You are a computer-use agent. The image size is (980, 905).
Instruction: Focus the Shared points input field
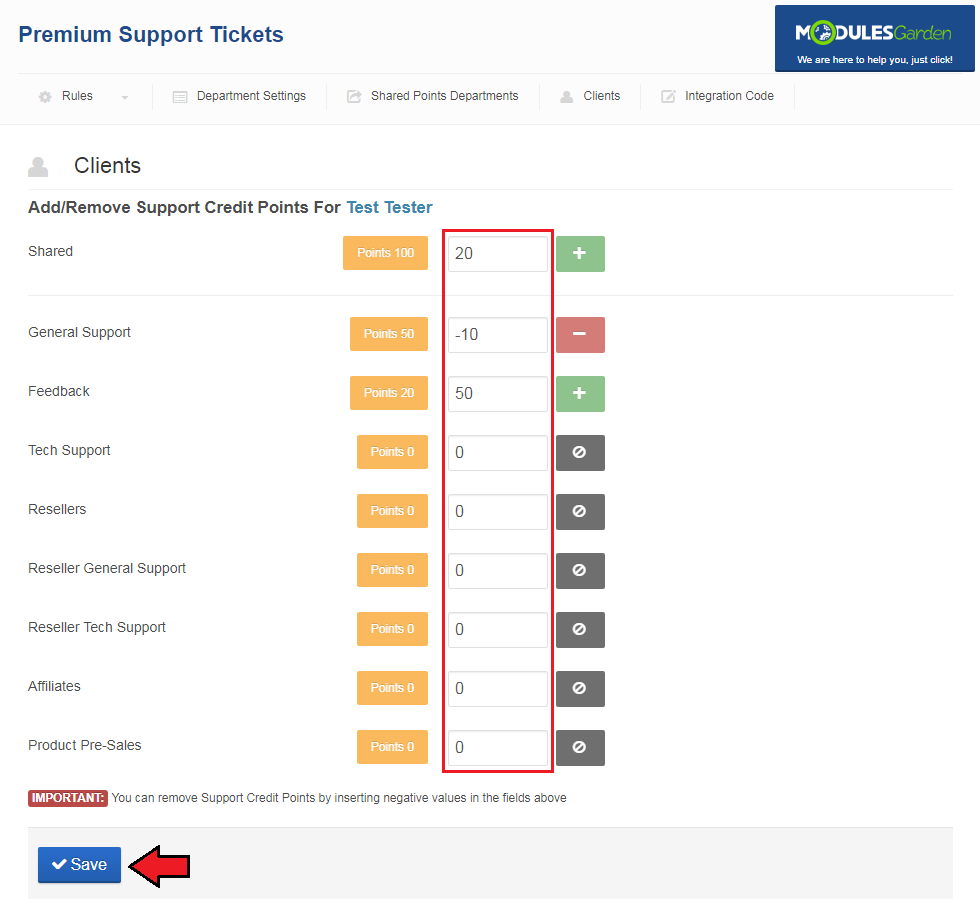(498, 254)
